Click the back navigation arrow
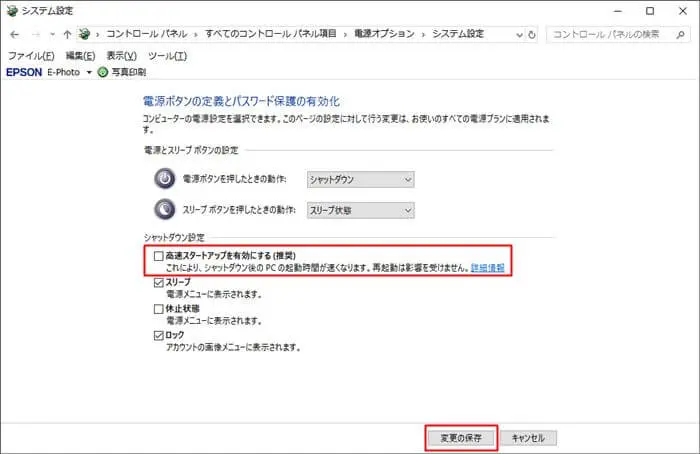Viewport: 700px width, 454px height. 14,34
